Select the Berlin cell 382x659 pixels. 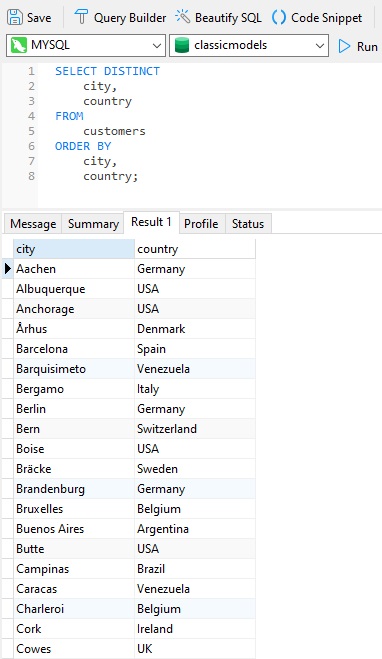[74, 409]
